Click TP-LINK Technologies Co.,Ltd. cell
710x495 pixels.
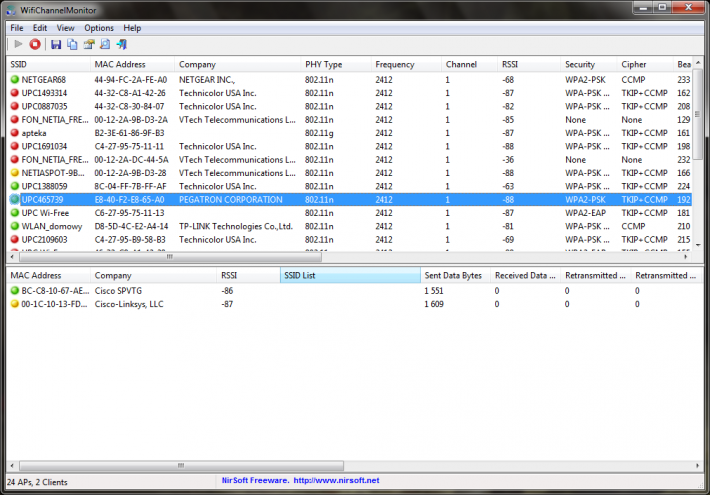click(236, 226)
